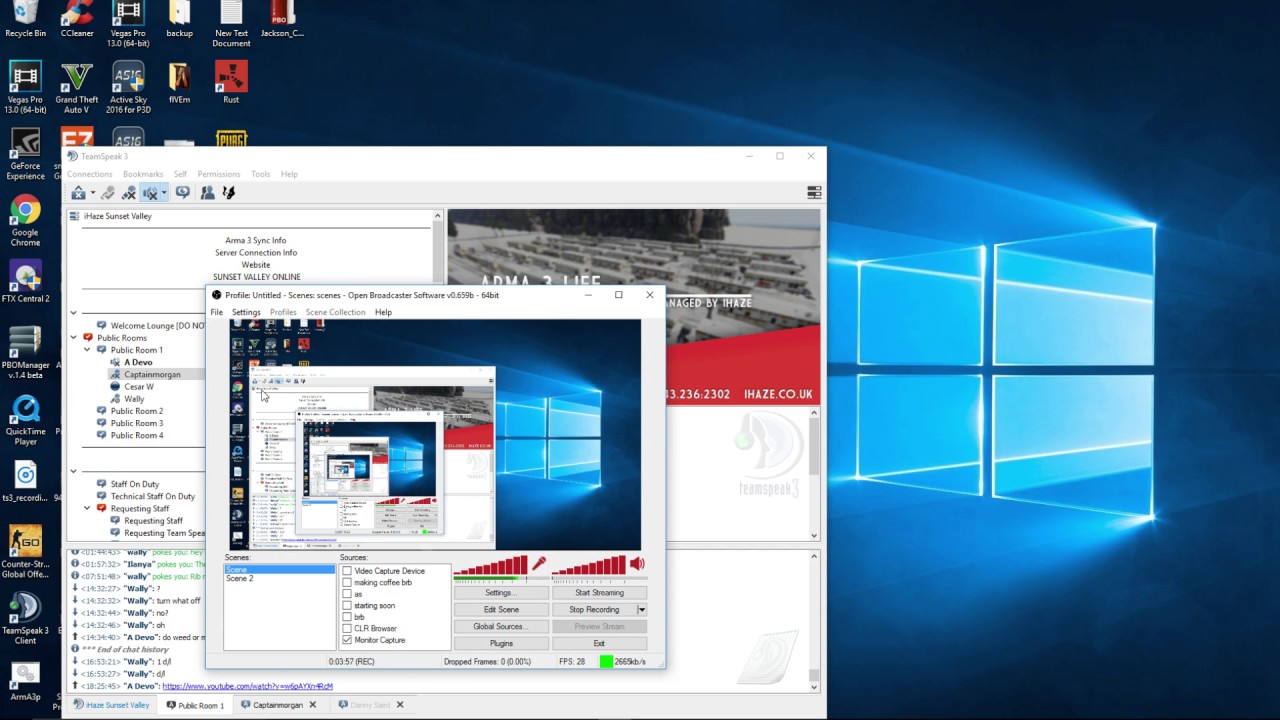Open the OBS Help menu

383,312
